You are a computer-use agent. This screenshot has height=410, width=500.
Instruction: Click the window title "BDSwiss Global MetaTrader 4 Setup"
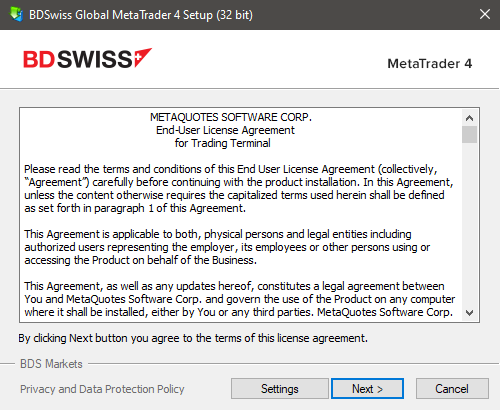click(x=141, y=15)
